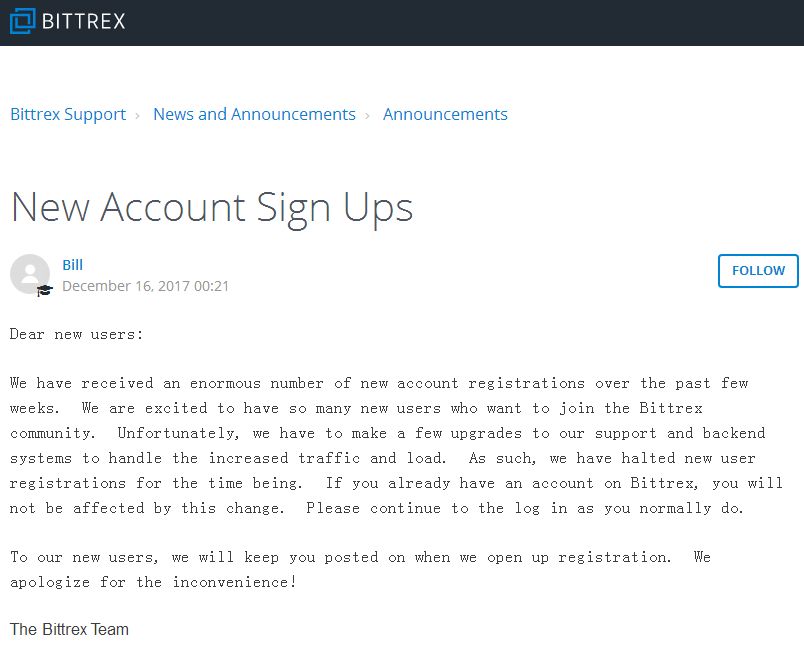This screenshot has width=804, height=647.
Task: Click the graduation cap badge icon
Action: 45,291
